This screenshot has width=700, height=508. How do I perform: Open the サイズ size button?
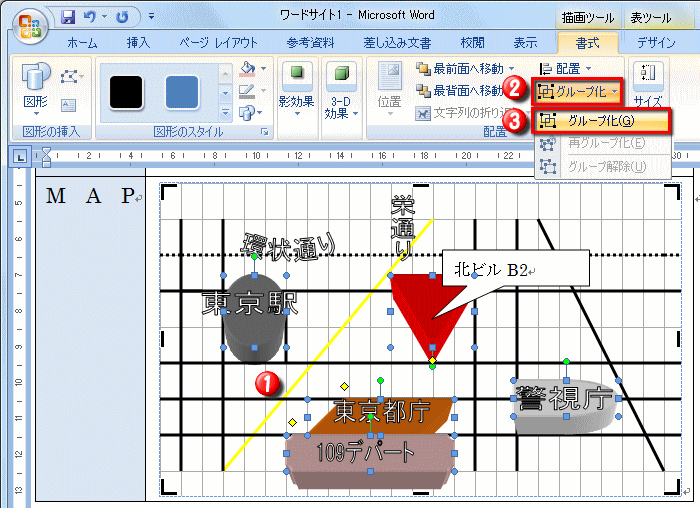pyautogui.click(x=648, y=85)
